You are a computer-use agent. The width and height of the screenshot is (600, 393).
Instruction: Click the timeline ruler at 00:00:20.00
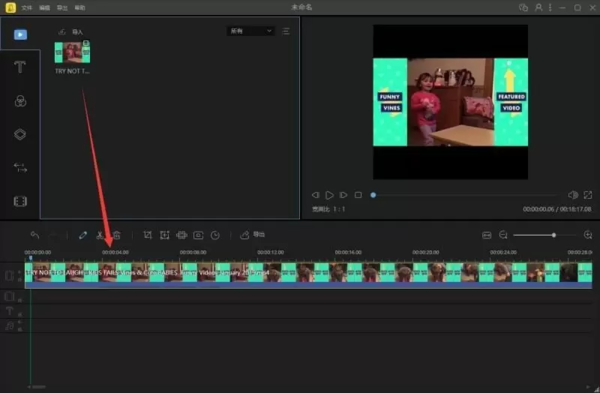coord(426,252)
